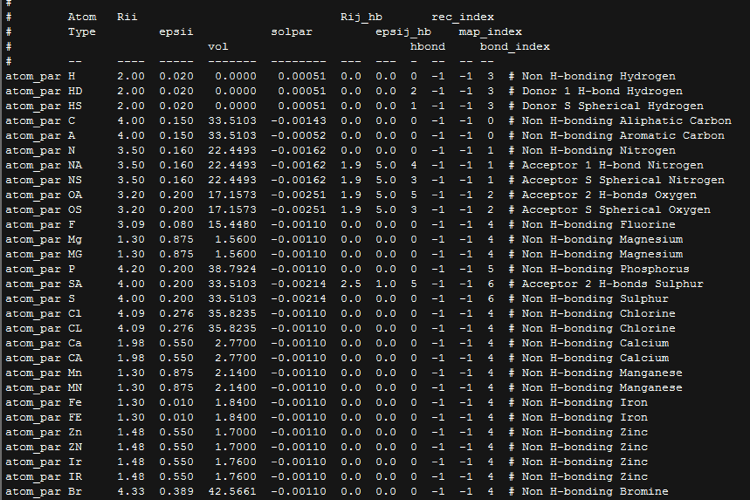
Task: Click the Rii value '3.09' for F
Action: coord(131,225)
